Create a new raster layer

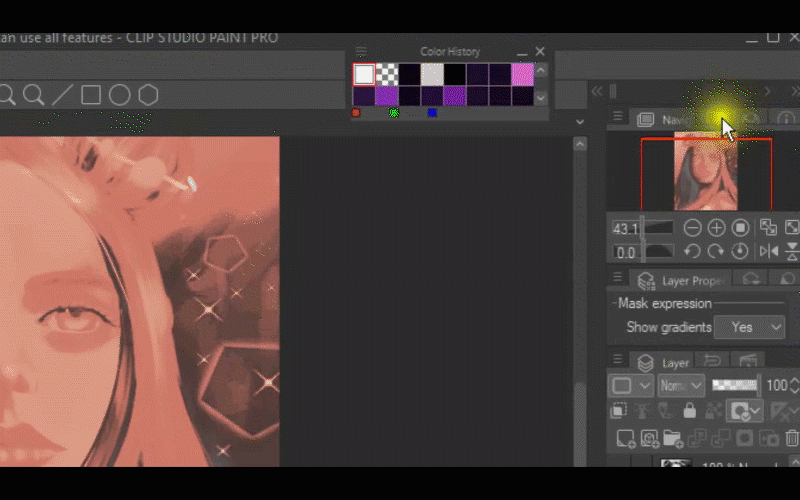pyautogui.click(x=626, y=438)
